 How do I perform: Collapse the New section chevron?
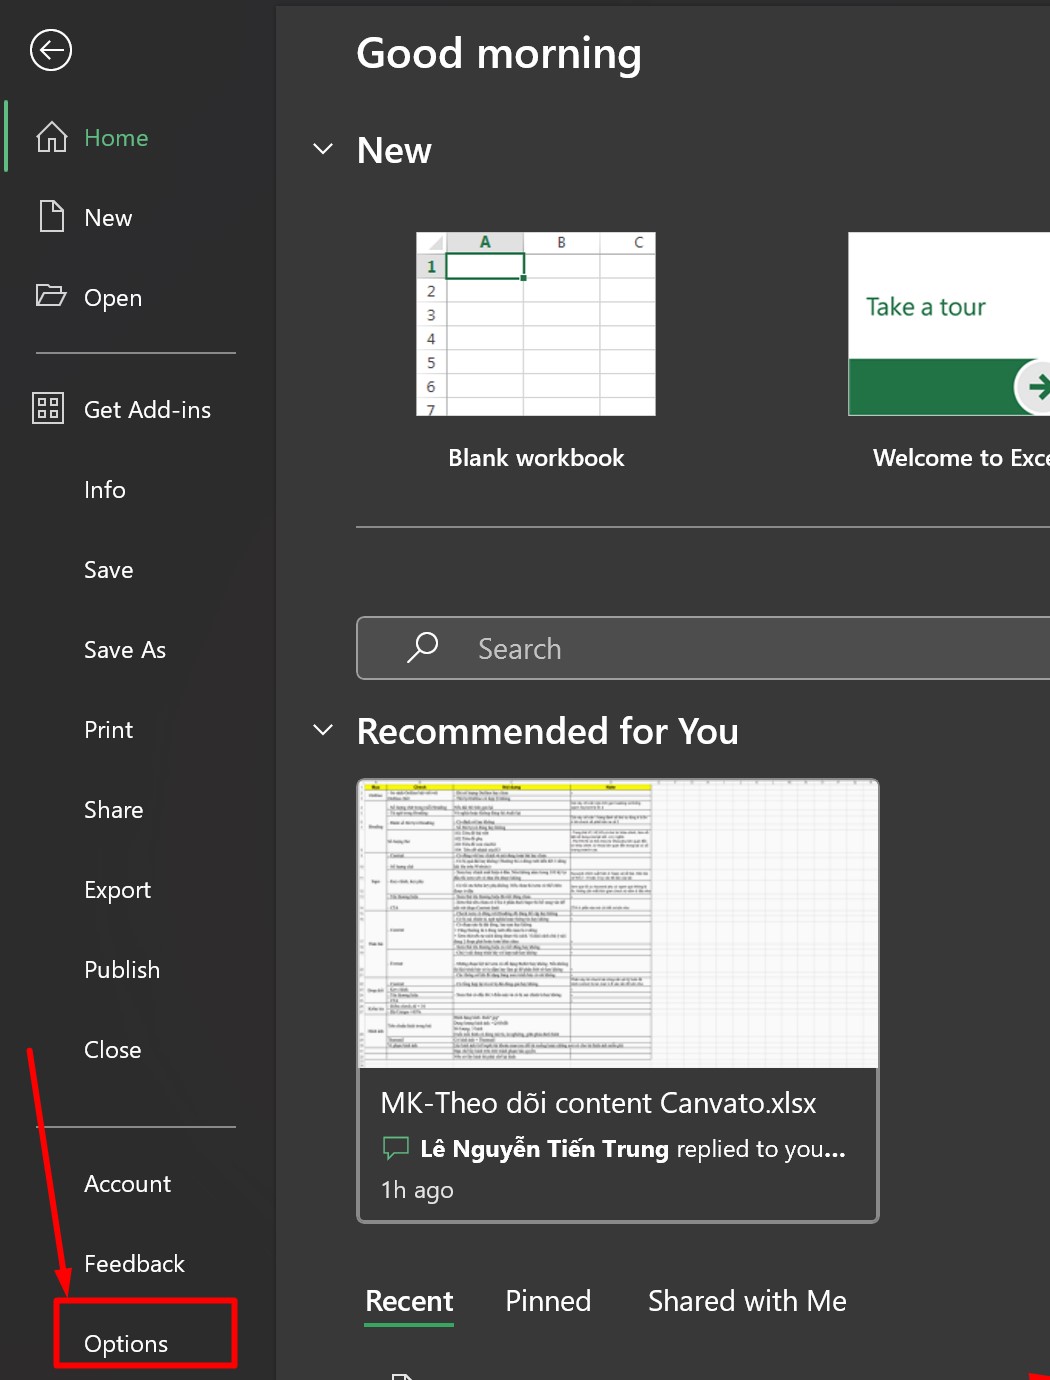coord(323,149)
